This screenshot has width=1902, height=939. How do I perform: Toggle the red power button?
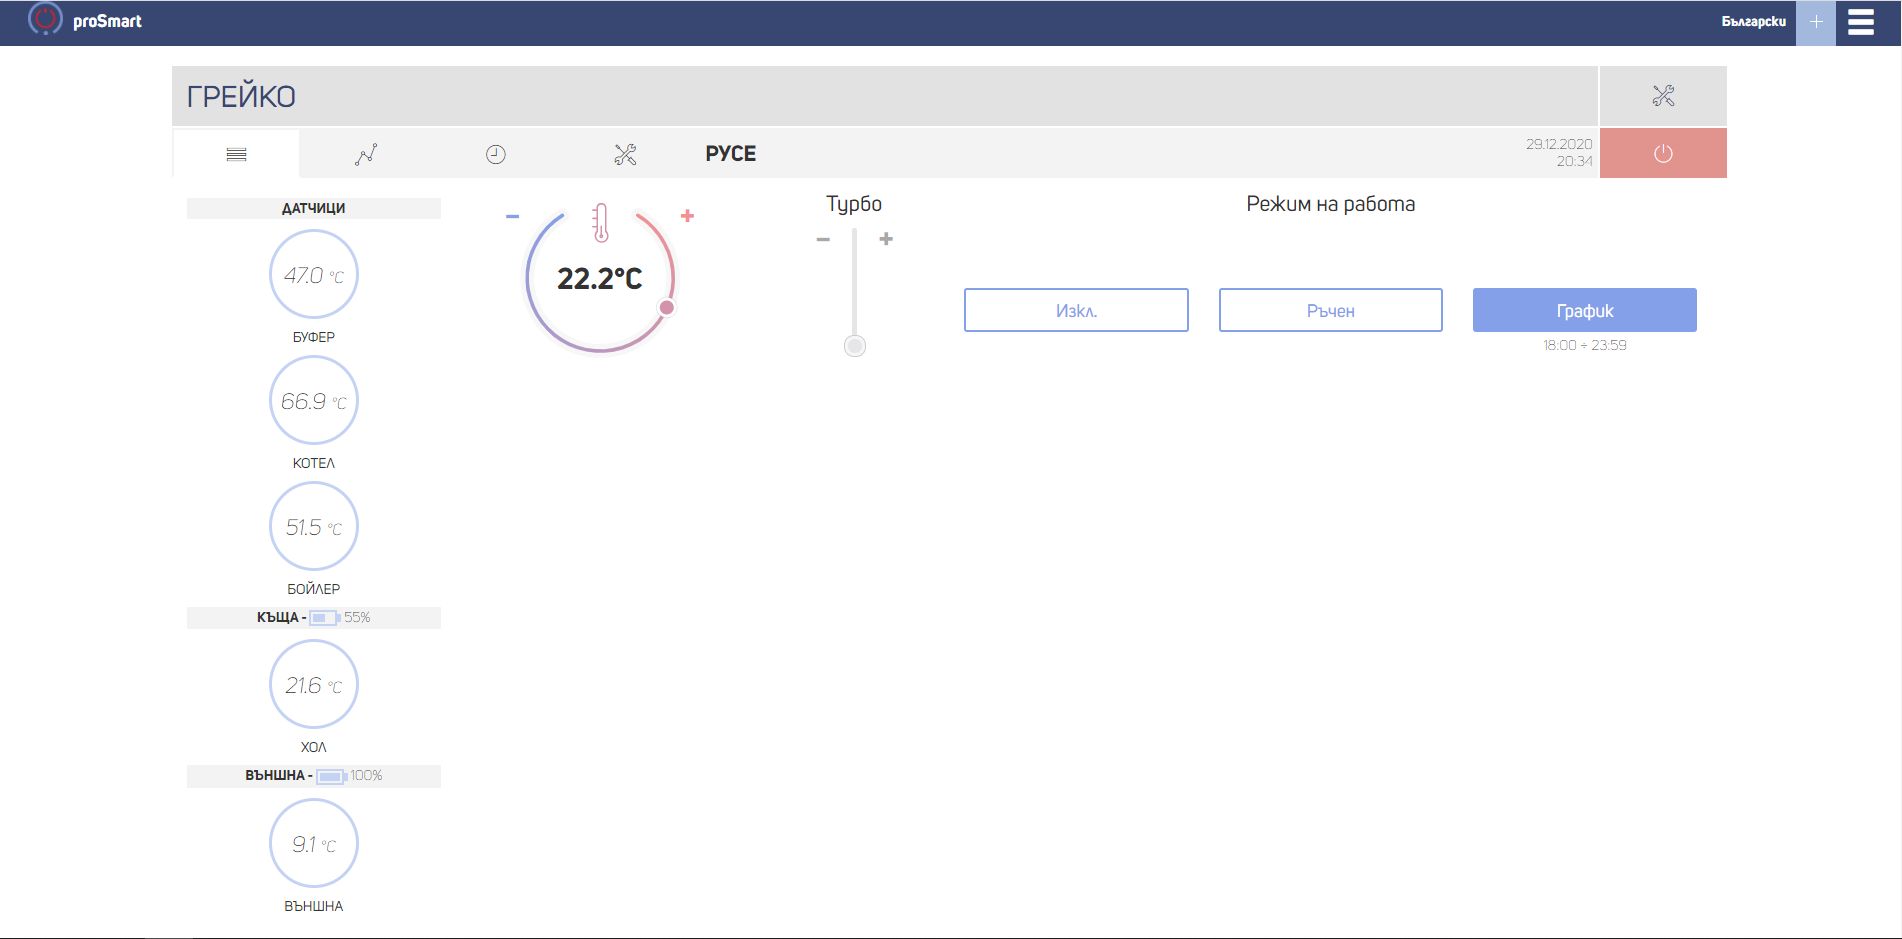click(x=1663, y=153)
